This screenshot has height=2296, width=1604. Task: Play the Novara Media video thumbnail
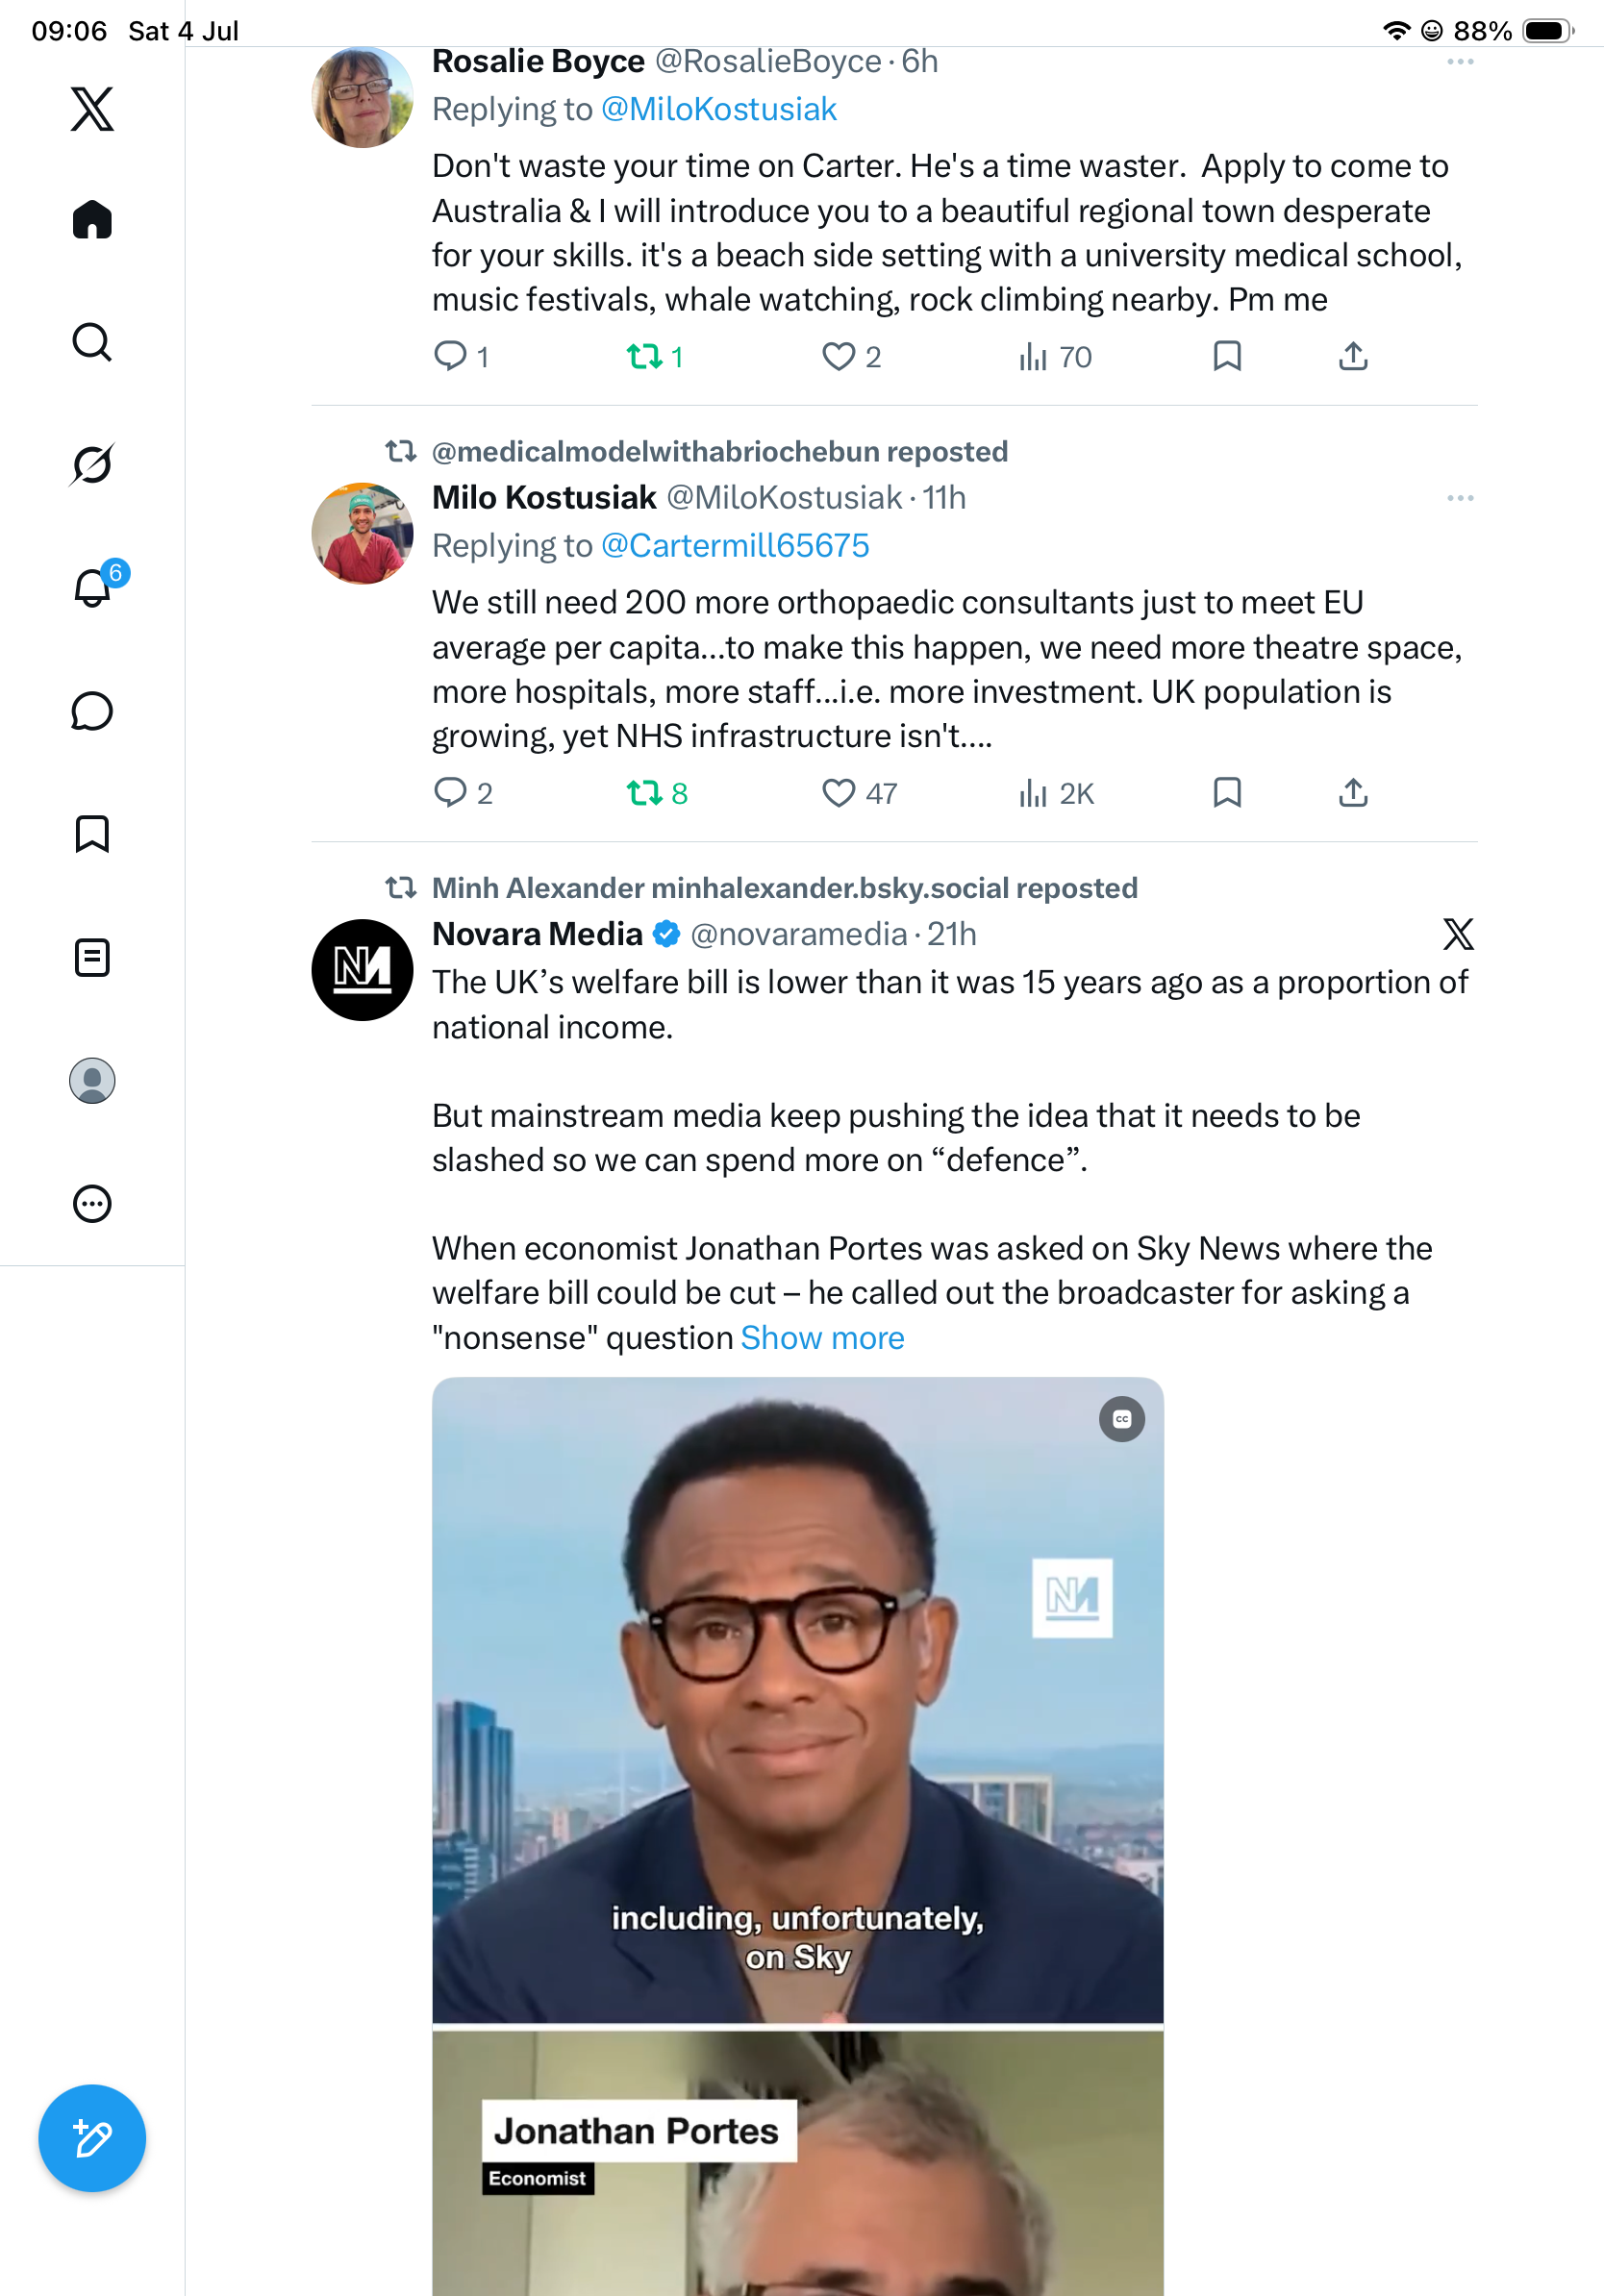point(798,1836)
